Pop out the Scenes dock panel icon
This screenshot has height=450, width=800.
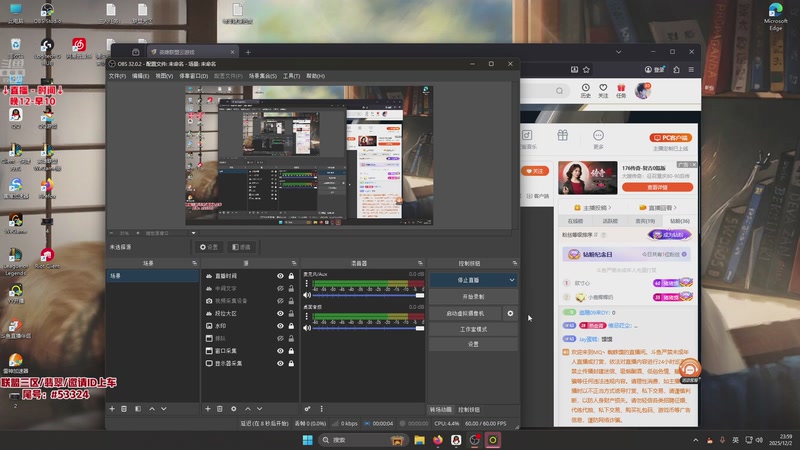[194, 263]
